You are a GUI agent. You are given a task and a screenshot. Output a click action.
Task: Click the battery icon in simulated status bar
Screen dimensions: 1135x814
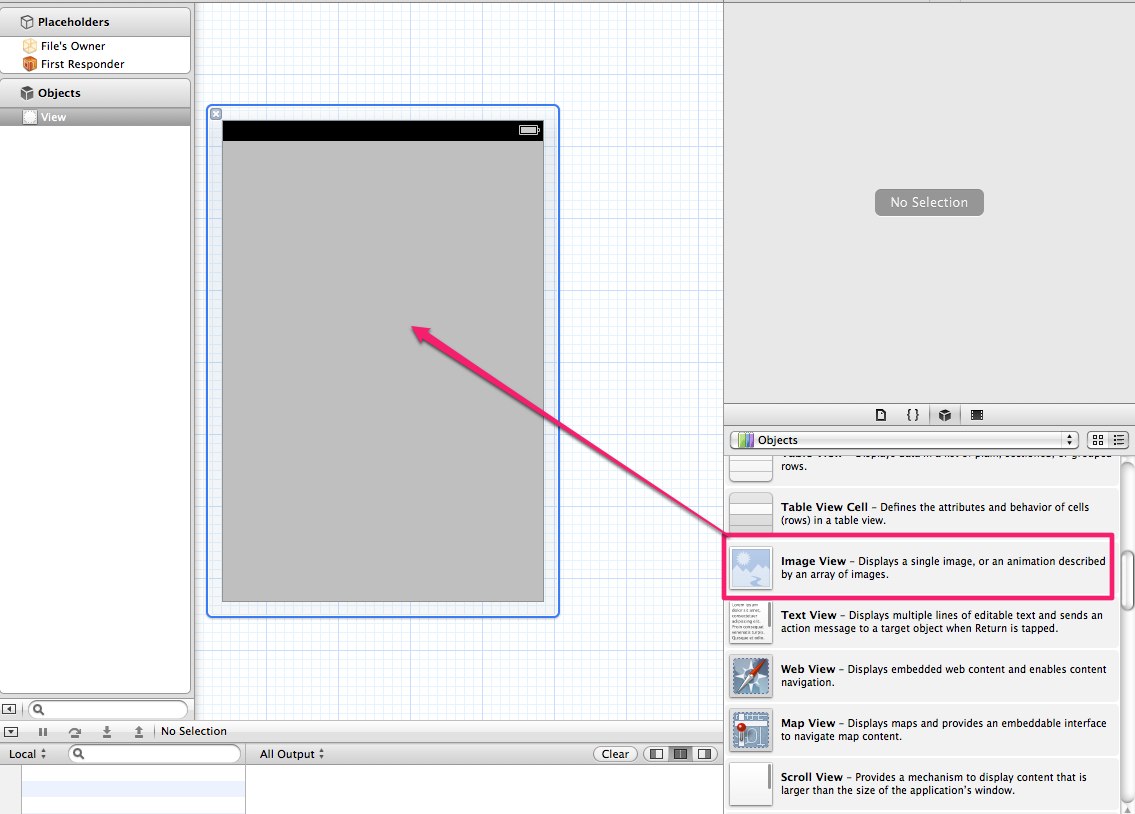tap(529, 130)
